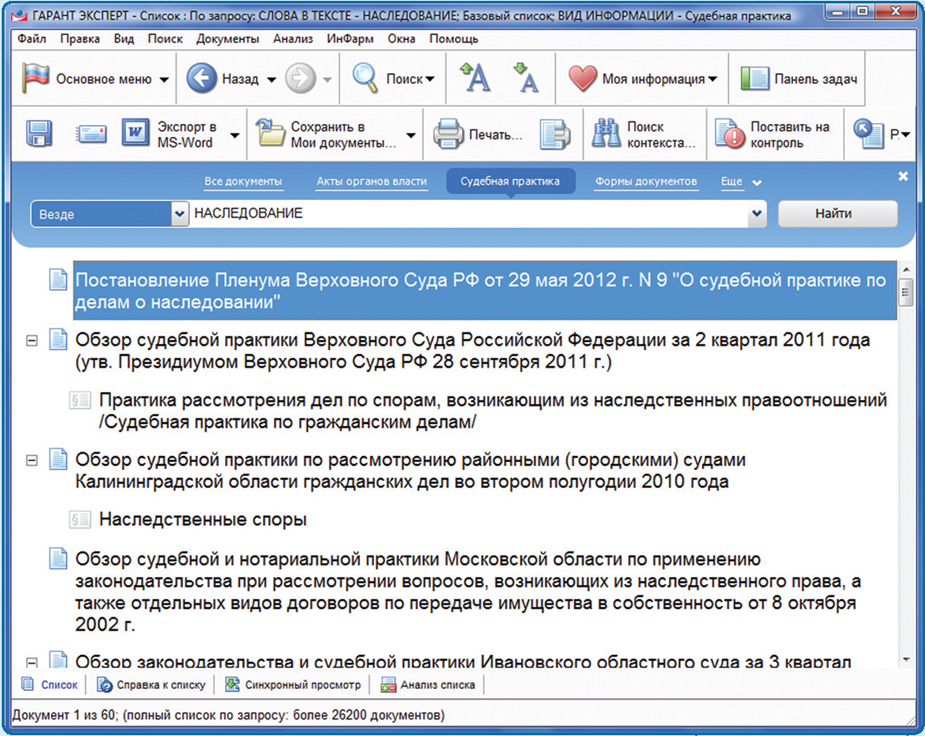Click the envelope send-by-email icon
Screen dimensions: 925x736
point(91,134)
